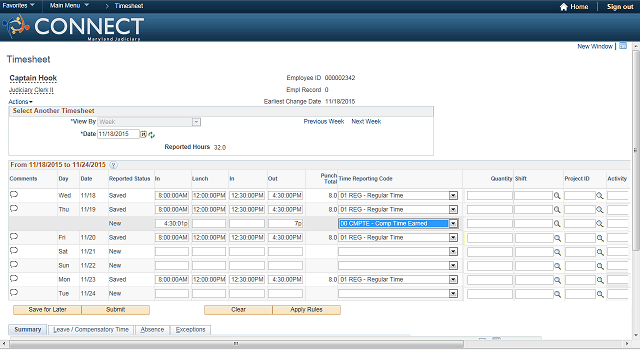Screen dimensions: 640x360
Task: Look up Shift for the Thu 11/19 row
Action: [557, 210]
